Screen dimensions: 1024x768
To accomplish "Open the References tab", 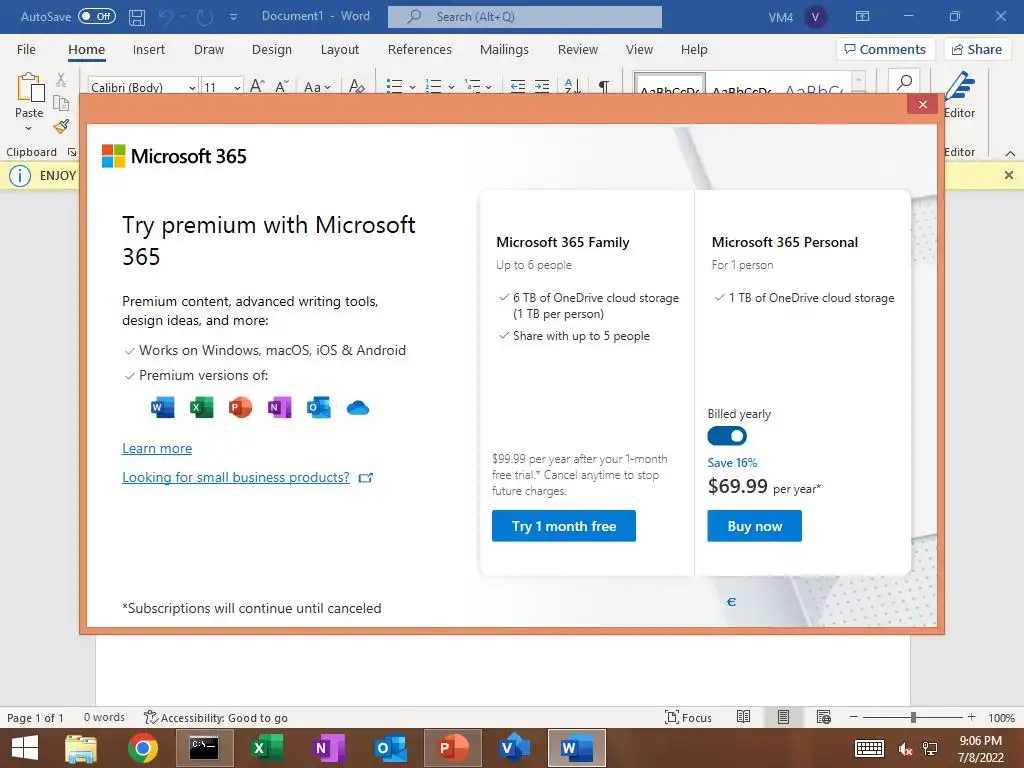I will click(x=419, y=50).
